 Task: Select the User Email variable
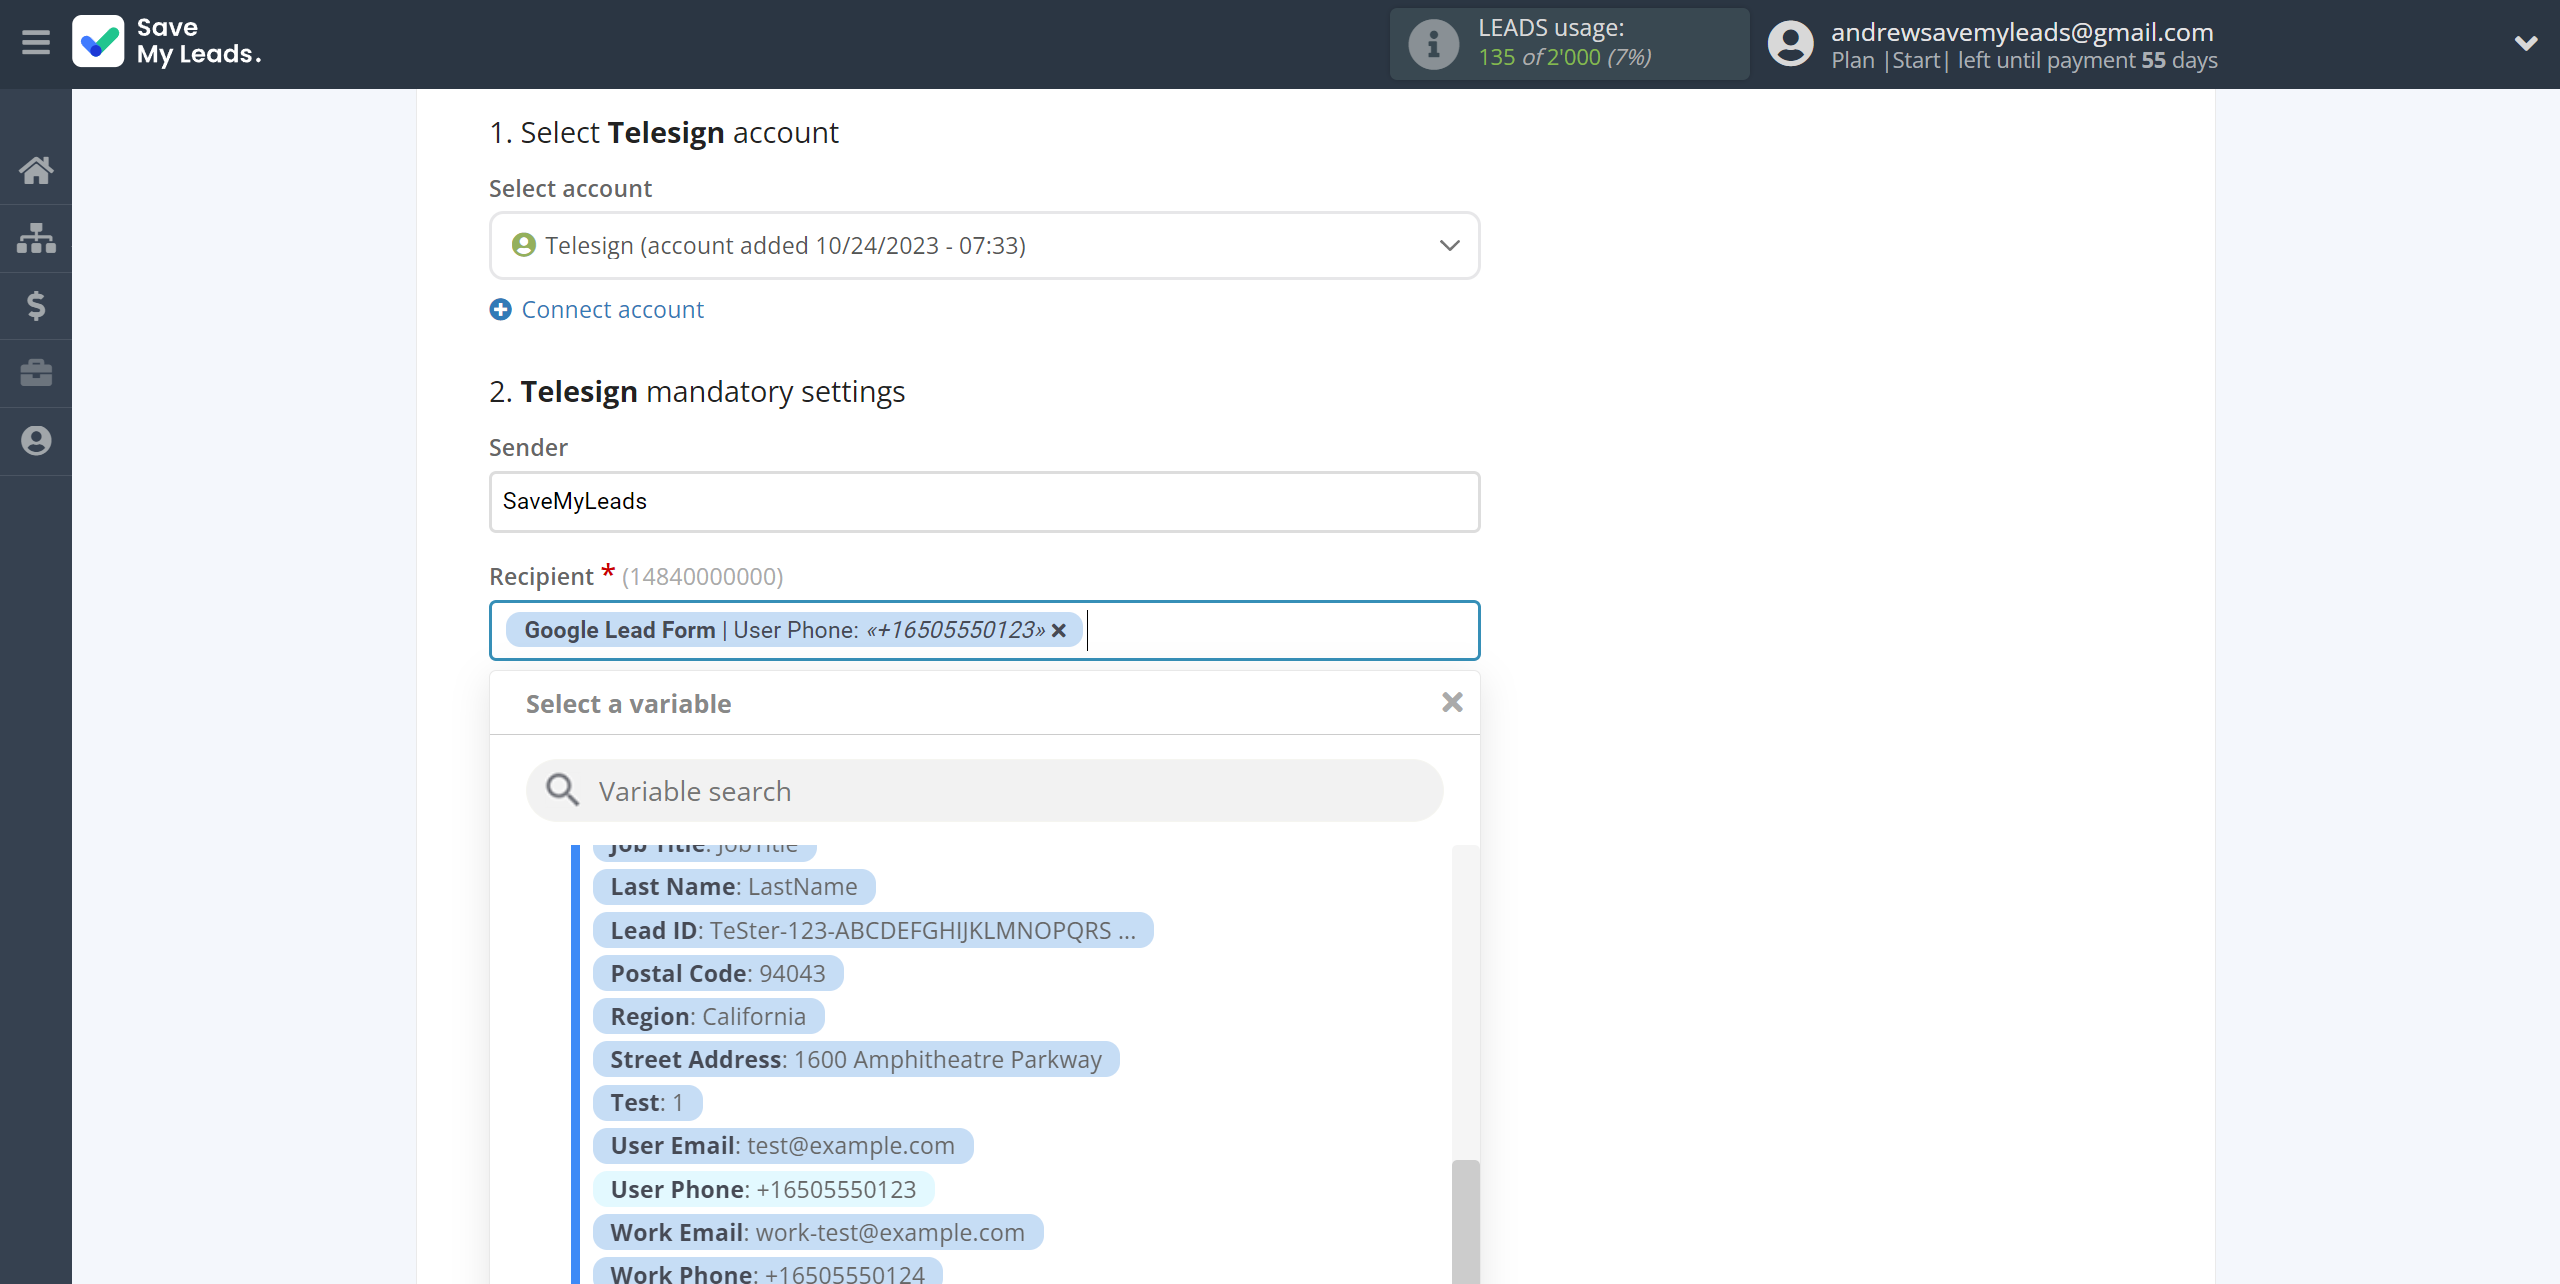coord(783,1145)
